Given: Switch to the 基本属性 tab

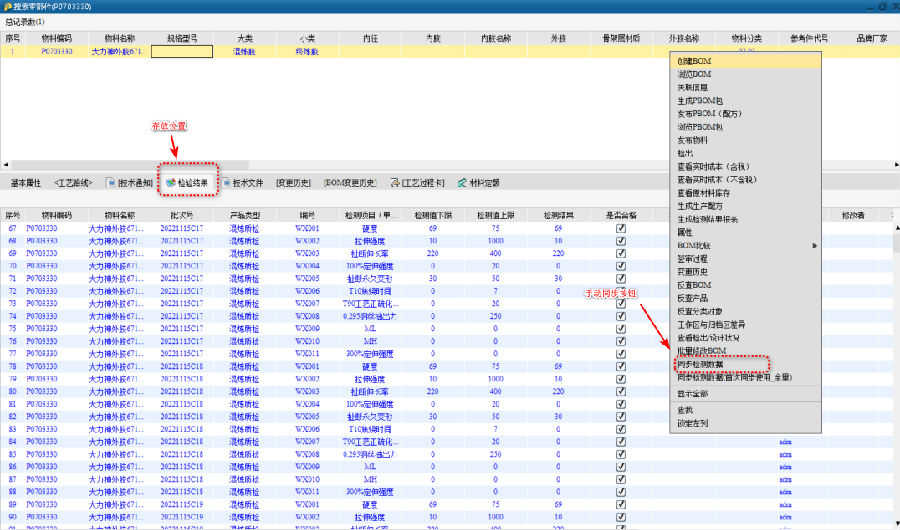Looking at the screenshot, I should point(27,183).
